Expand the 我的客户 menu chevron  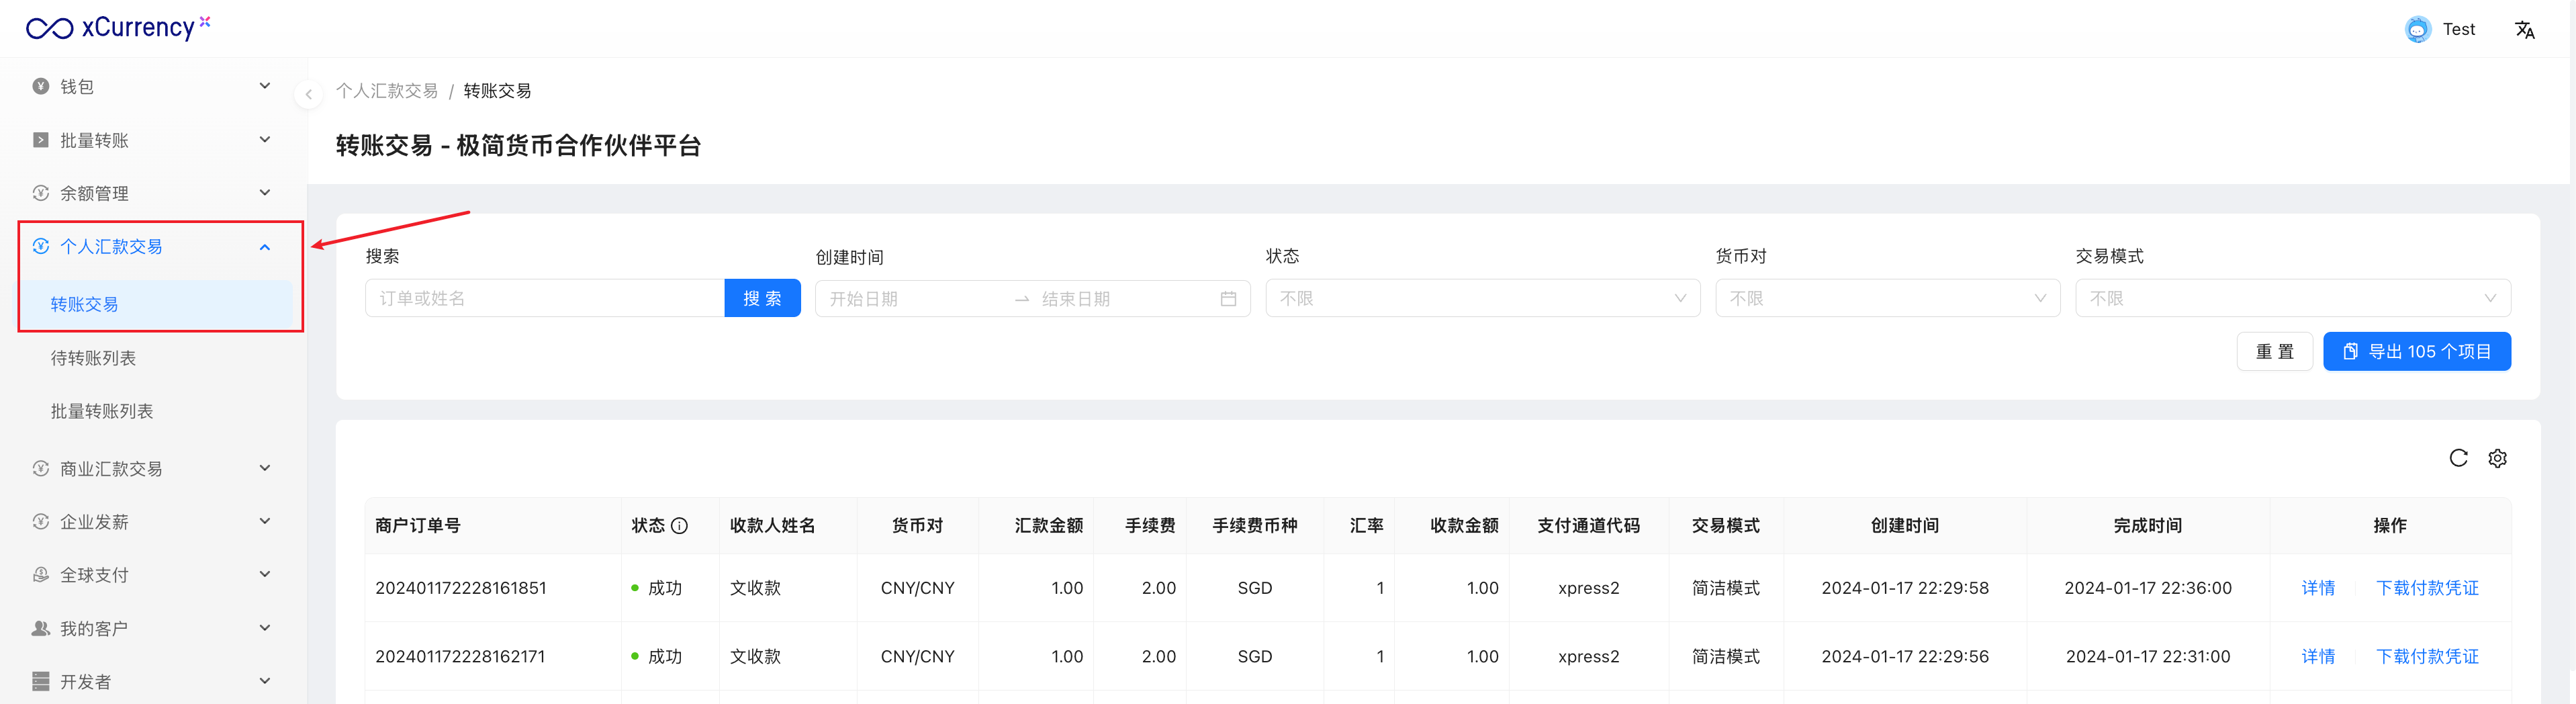(265, 627)
